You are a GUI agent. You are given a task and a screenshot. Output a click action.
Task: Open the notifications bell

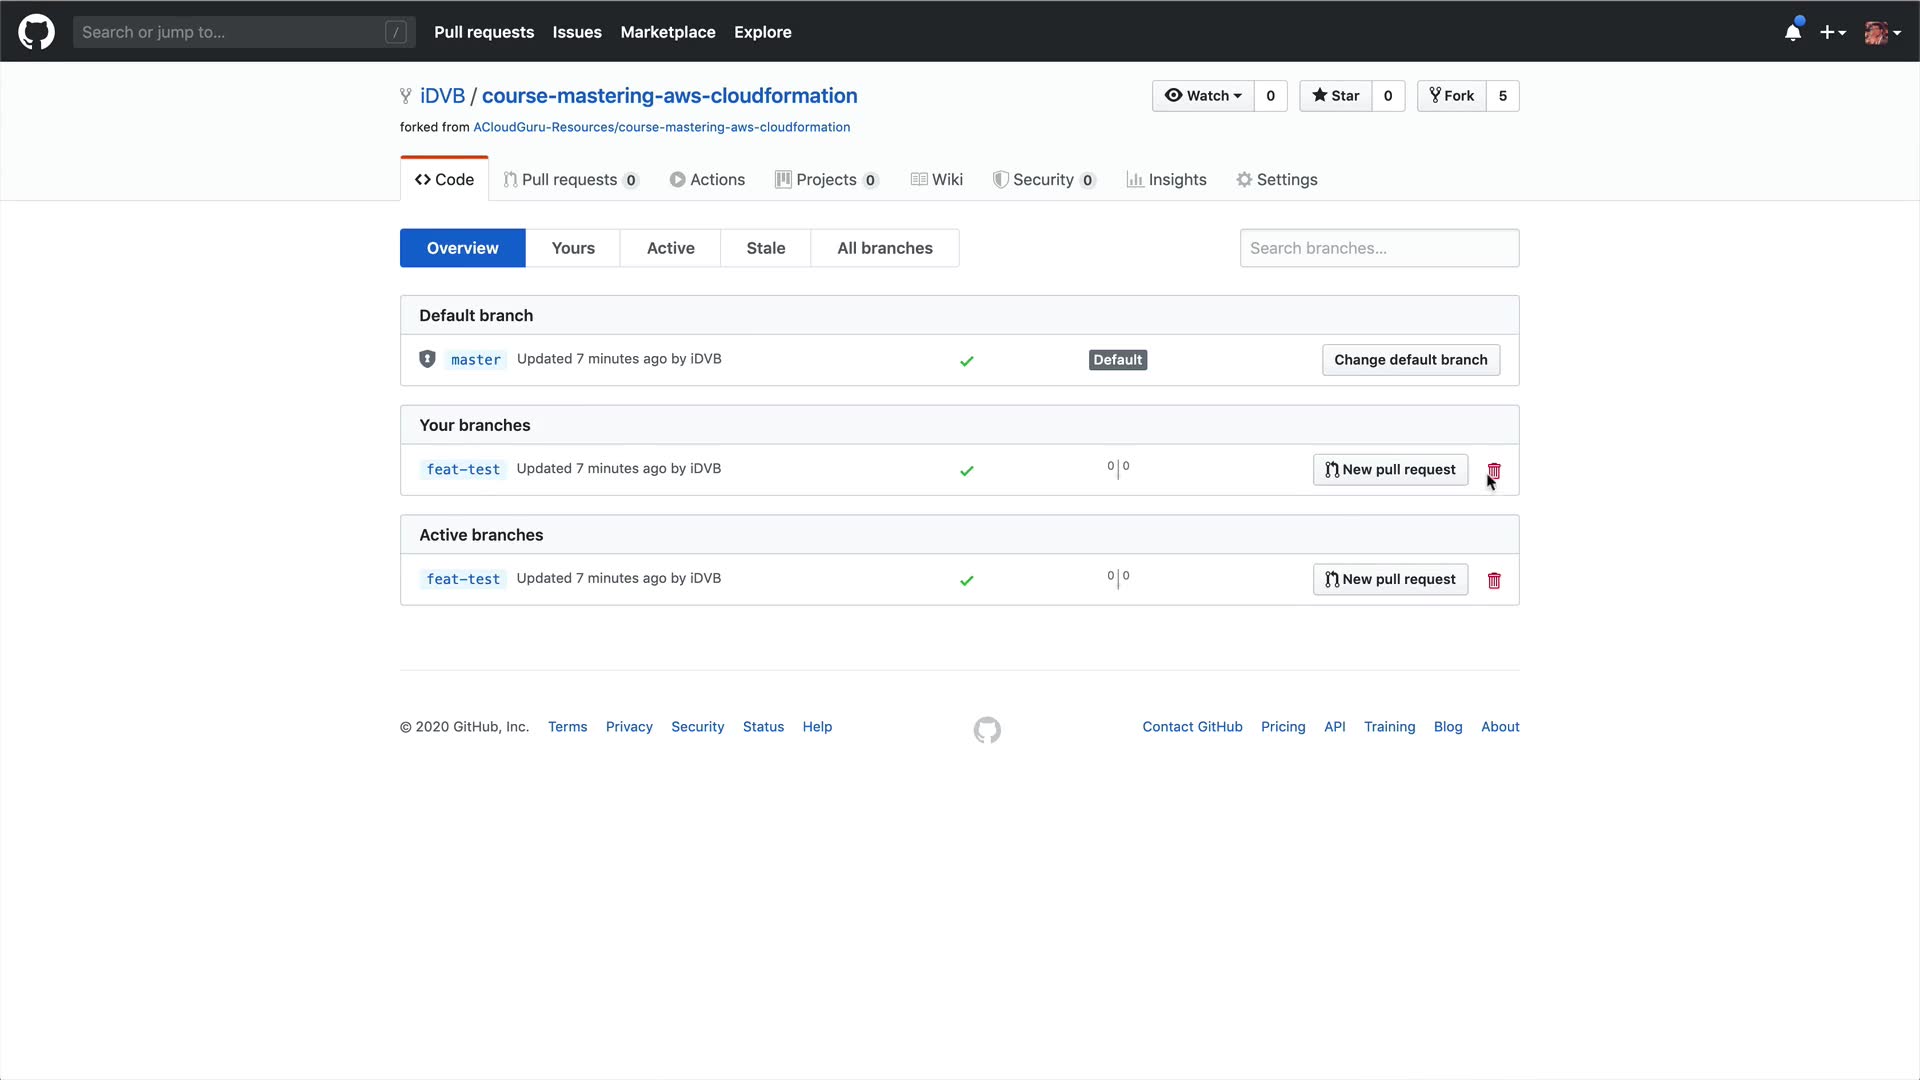click(1792, 32)
